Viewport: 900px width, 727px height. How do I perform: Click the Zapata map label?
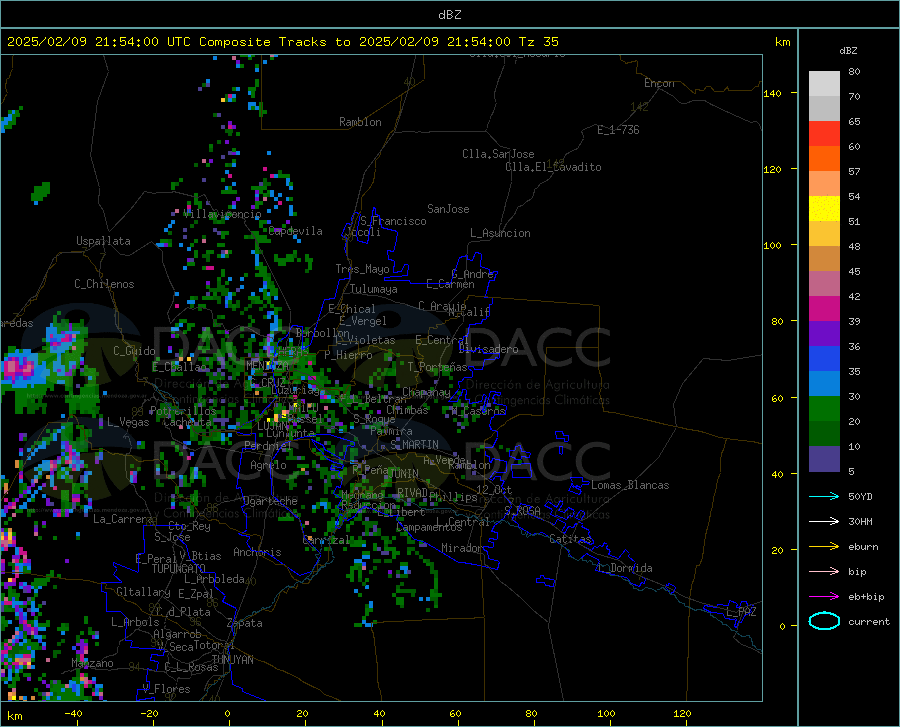coord(245,623)
